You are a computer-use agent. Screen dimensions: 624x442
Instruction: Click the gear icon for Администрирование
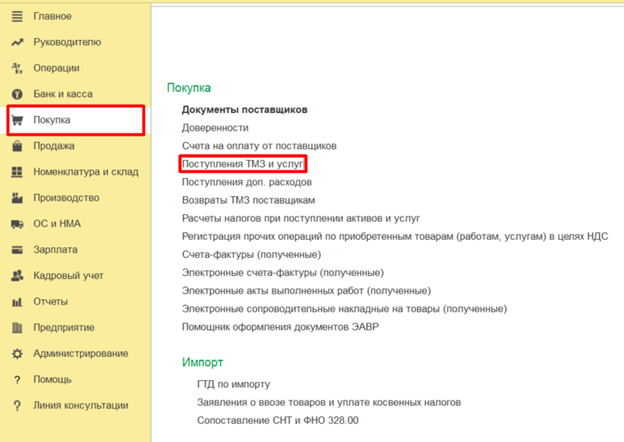(x=16, y=354)
